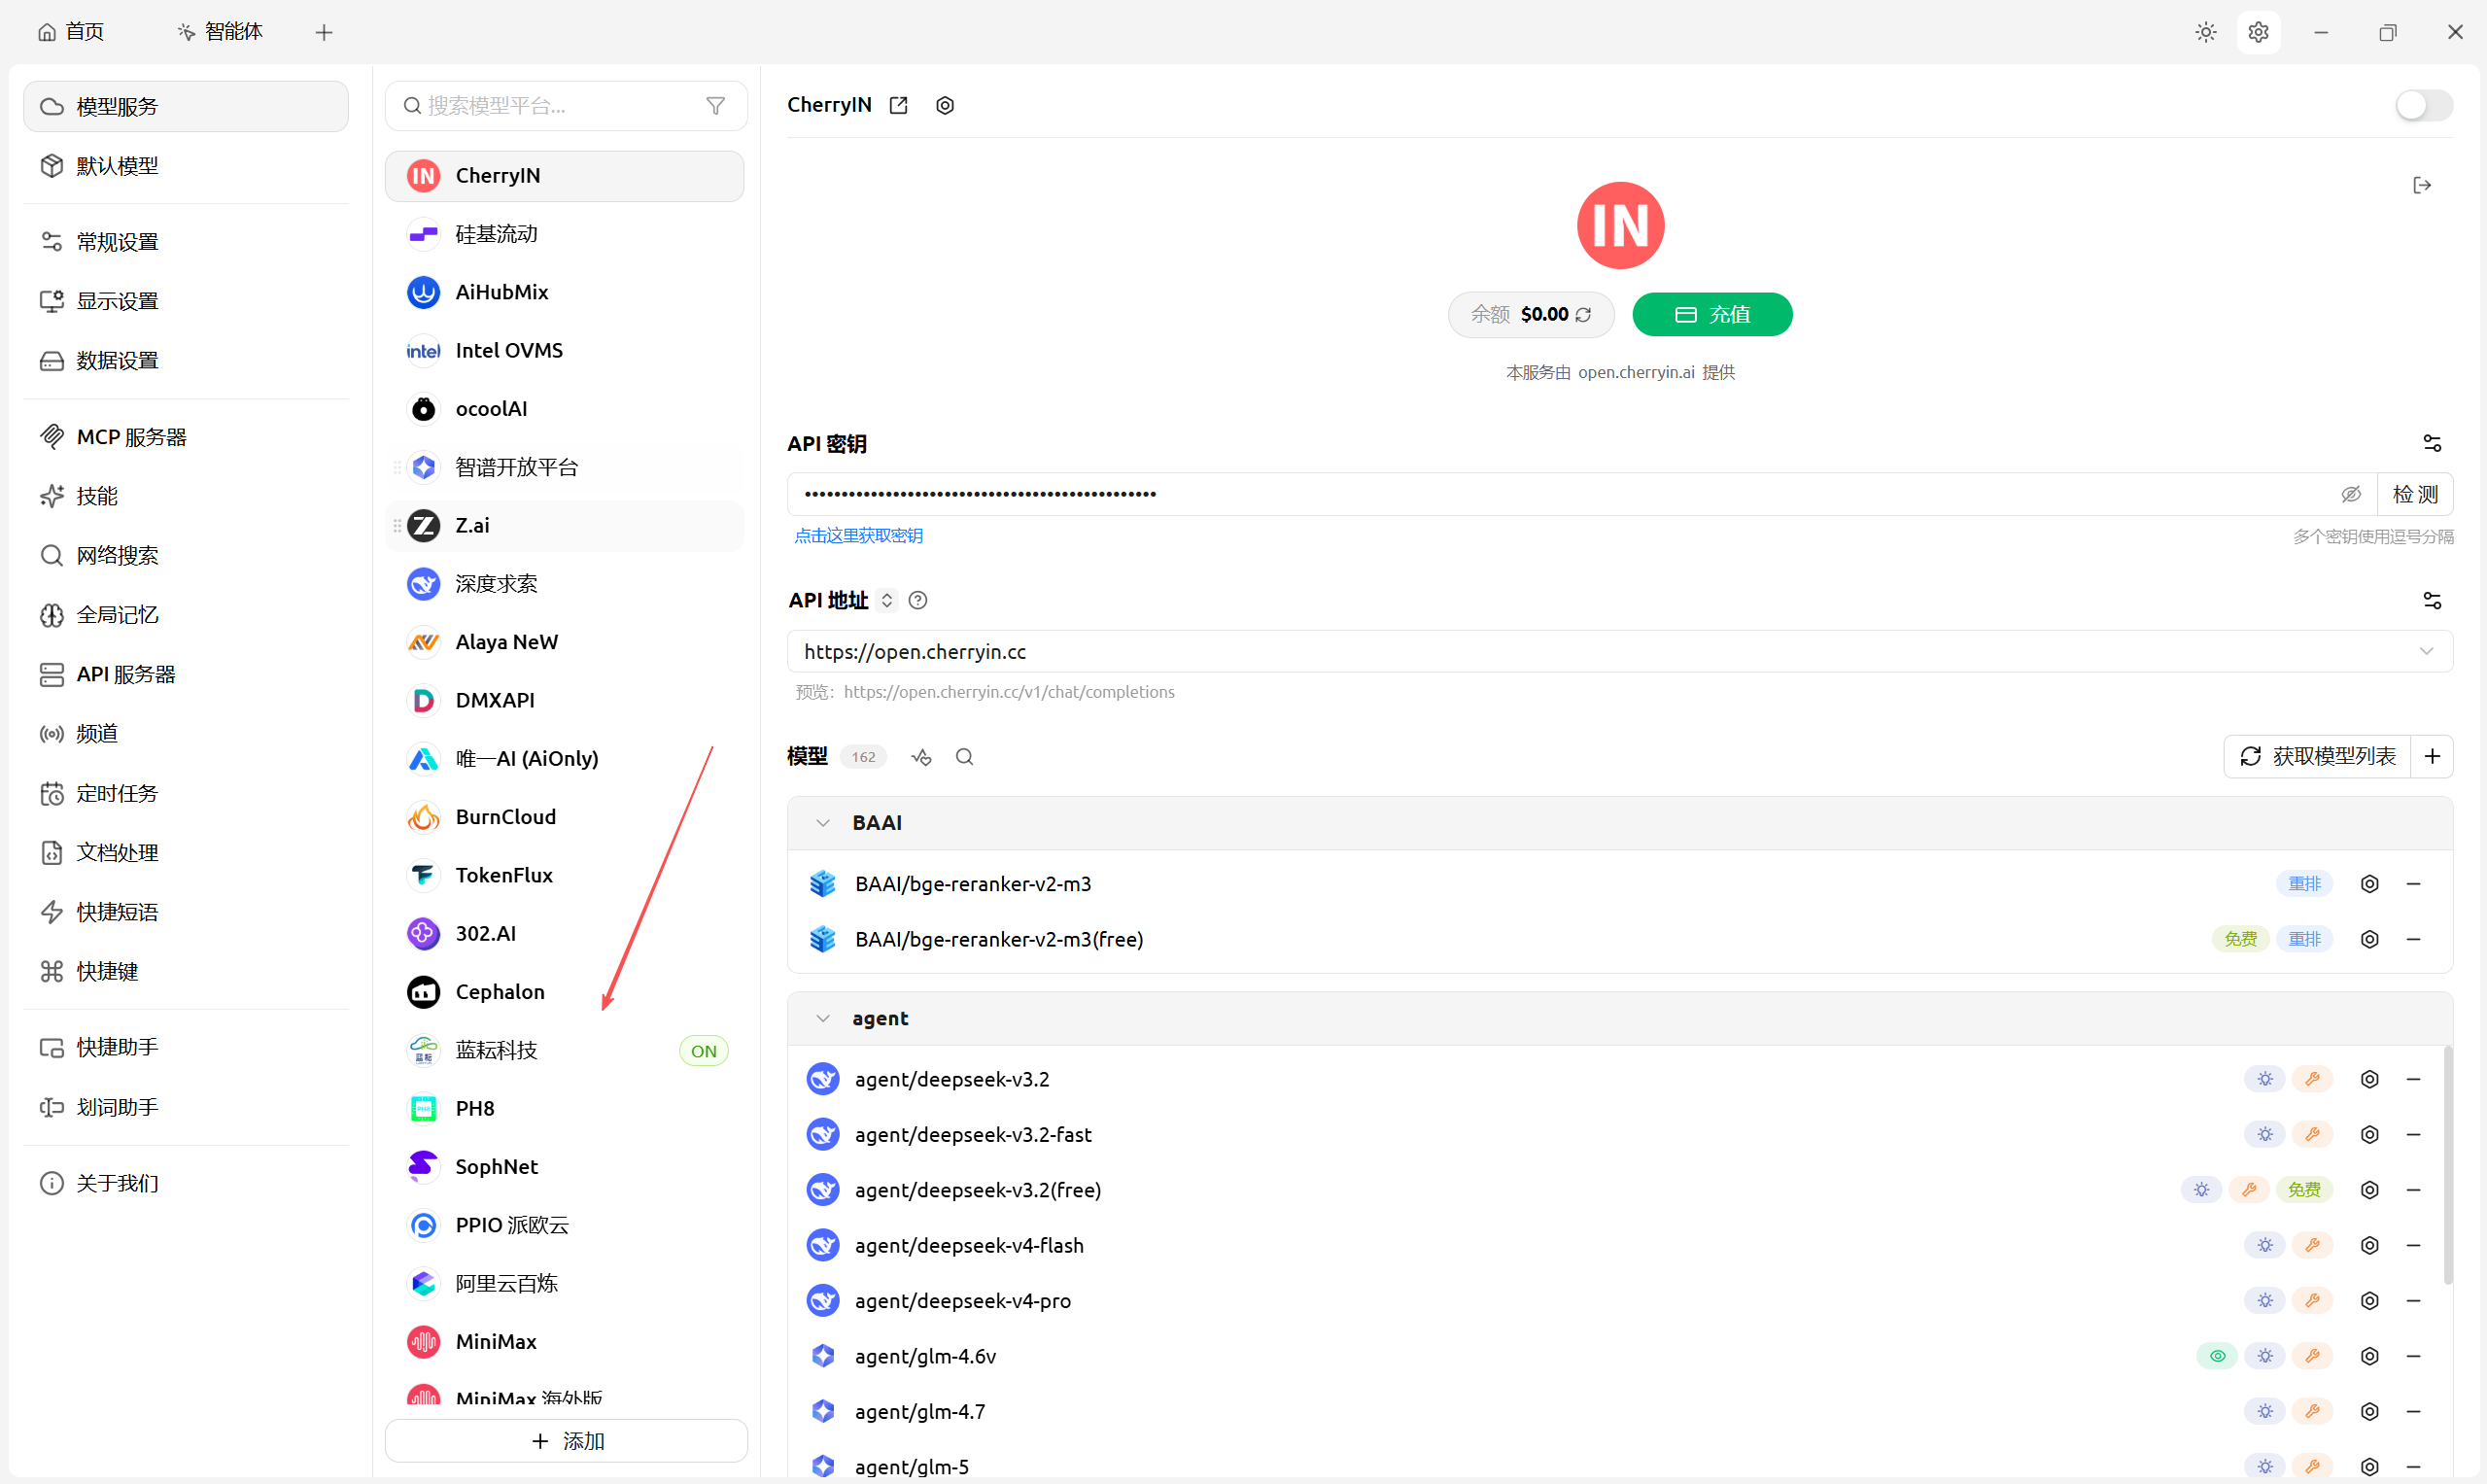The width and height of the screenshot is (2487, 1484).
Task: Open MCP 服务器 settings
Action: coord(186,437)
